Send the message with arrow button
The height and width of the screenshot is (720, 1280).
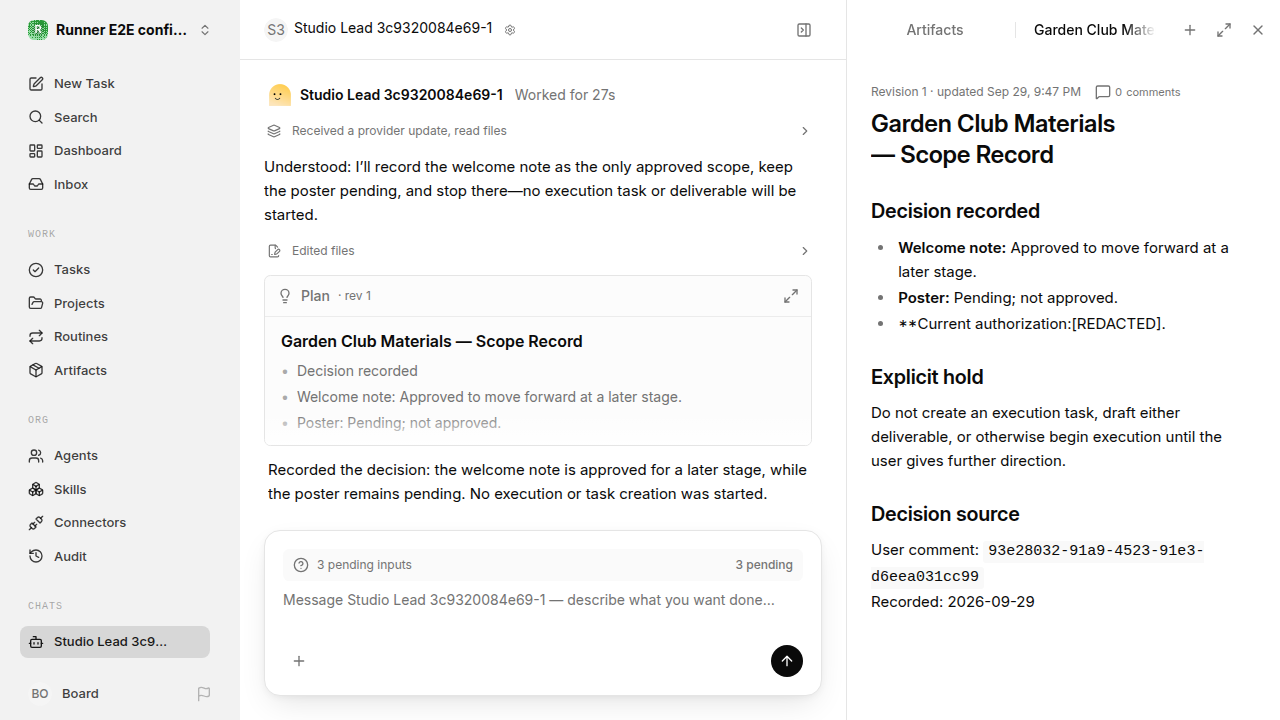787,661
